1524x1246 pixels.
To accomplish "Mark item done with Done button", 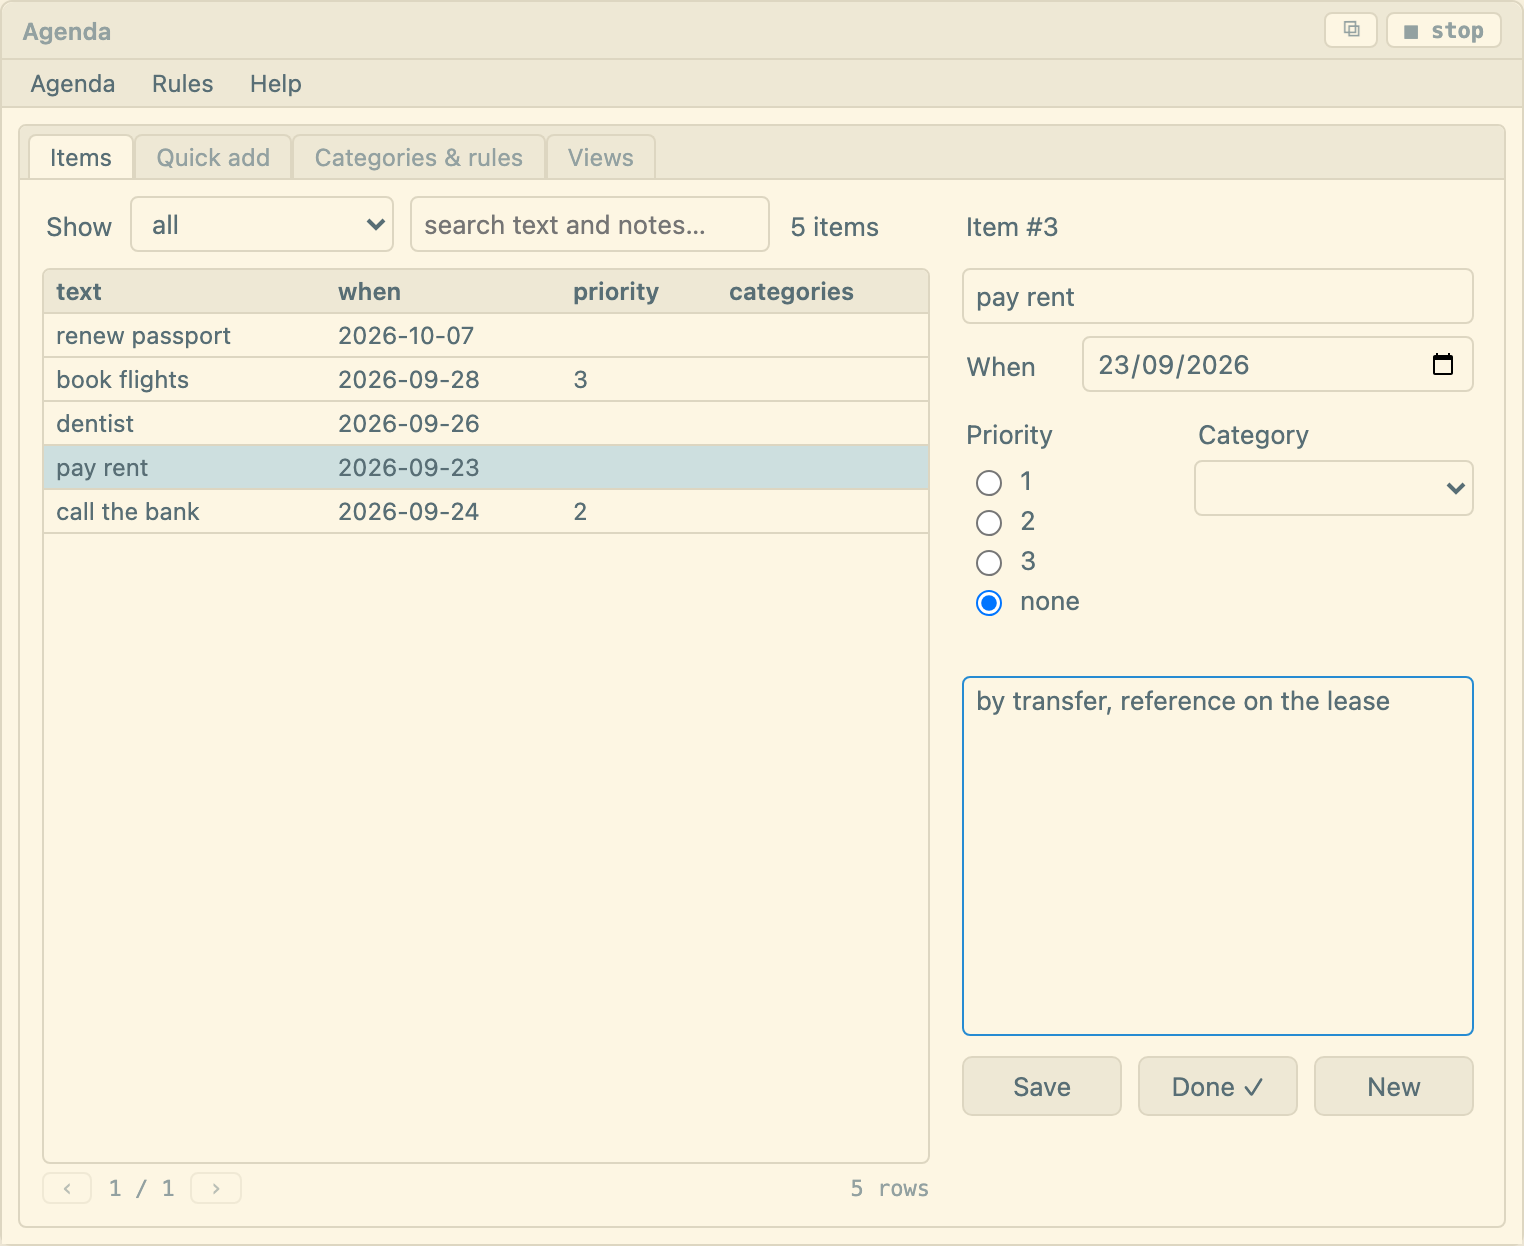I will [1218, 1086].
